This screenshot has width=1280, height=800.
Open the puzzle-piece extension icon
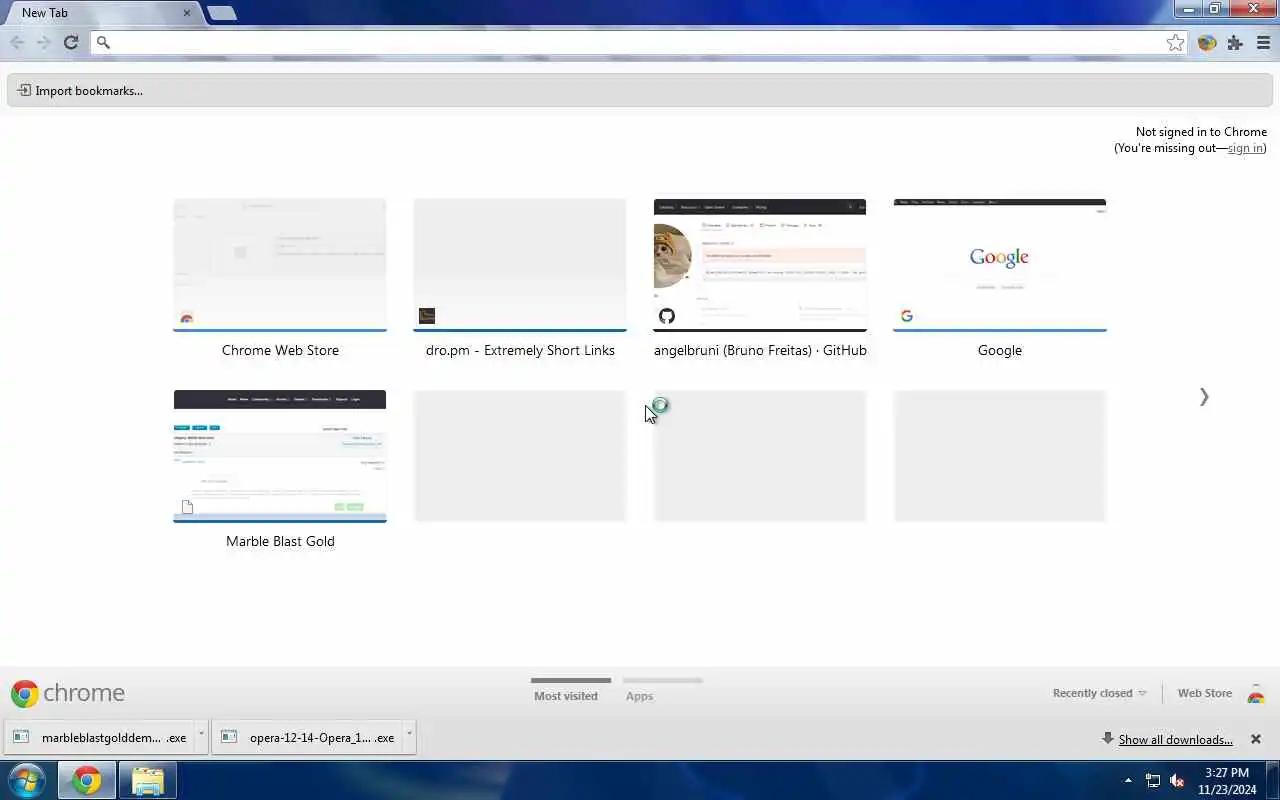coord(1235,42)
